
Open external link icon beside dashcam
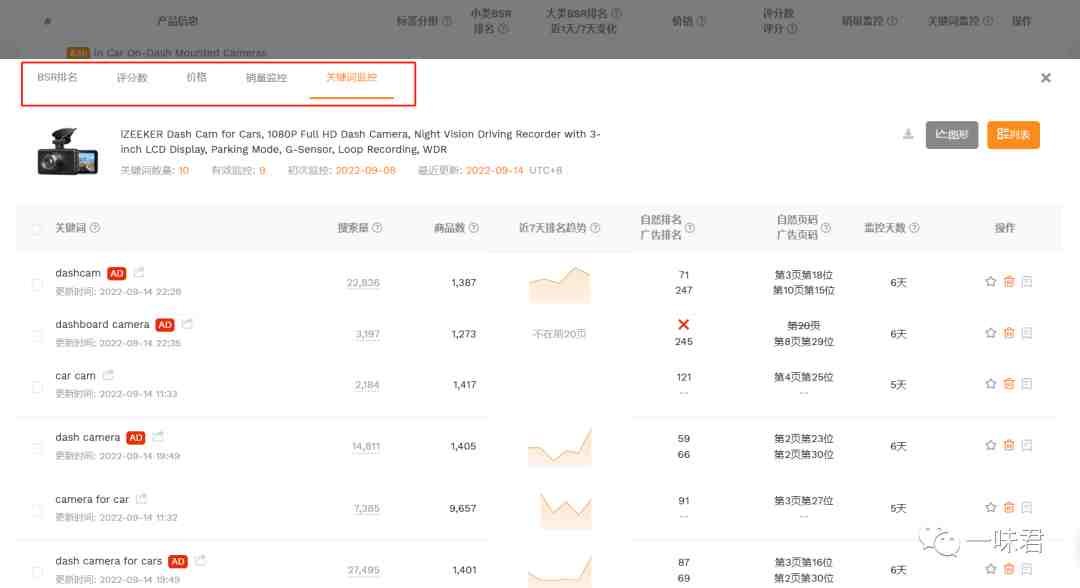click(139, 273)
